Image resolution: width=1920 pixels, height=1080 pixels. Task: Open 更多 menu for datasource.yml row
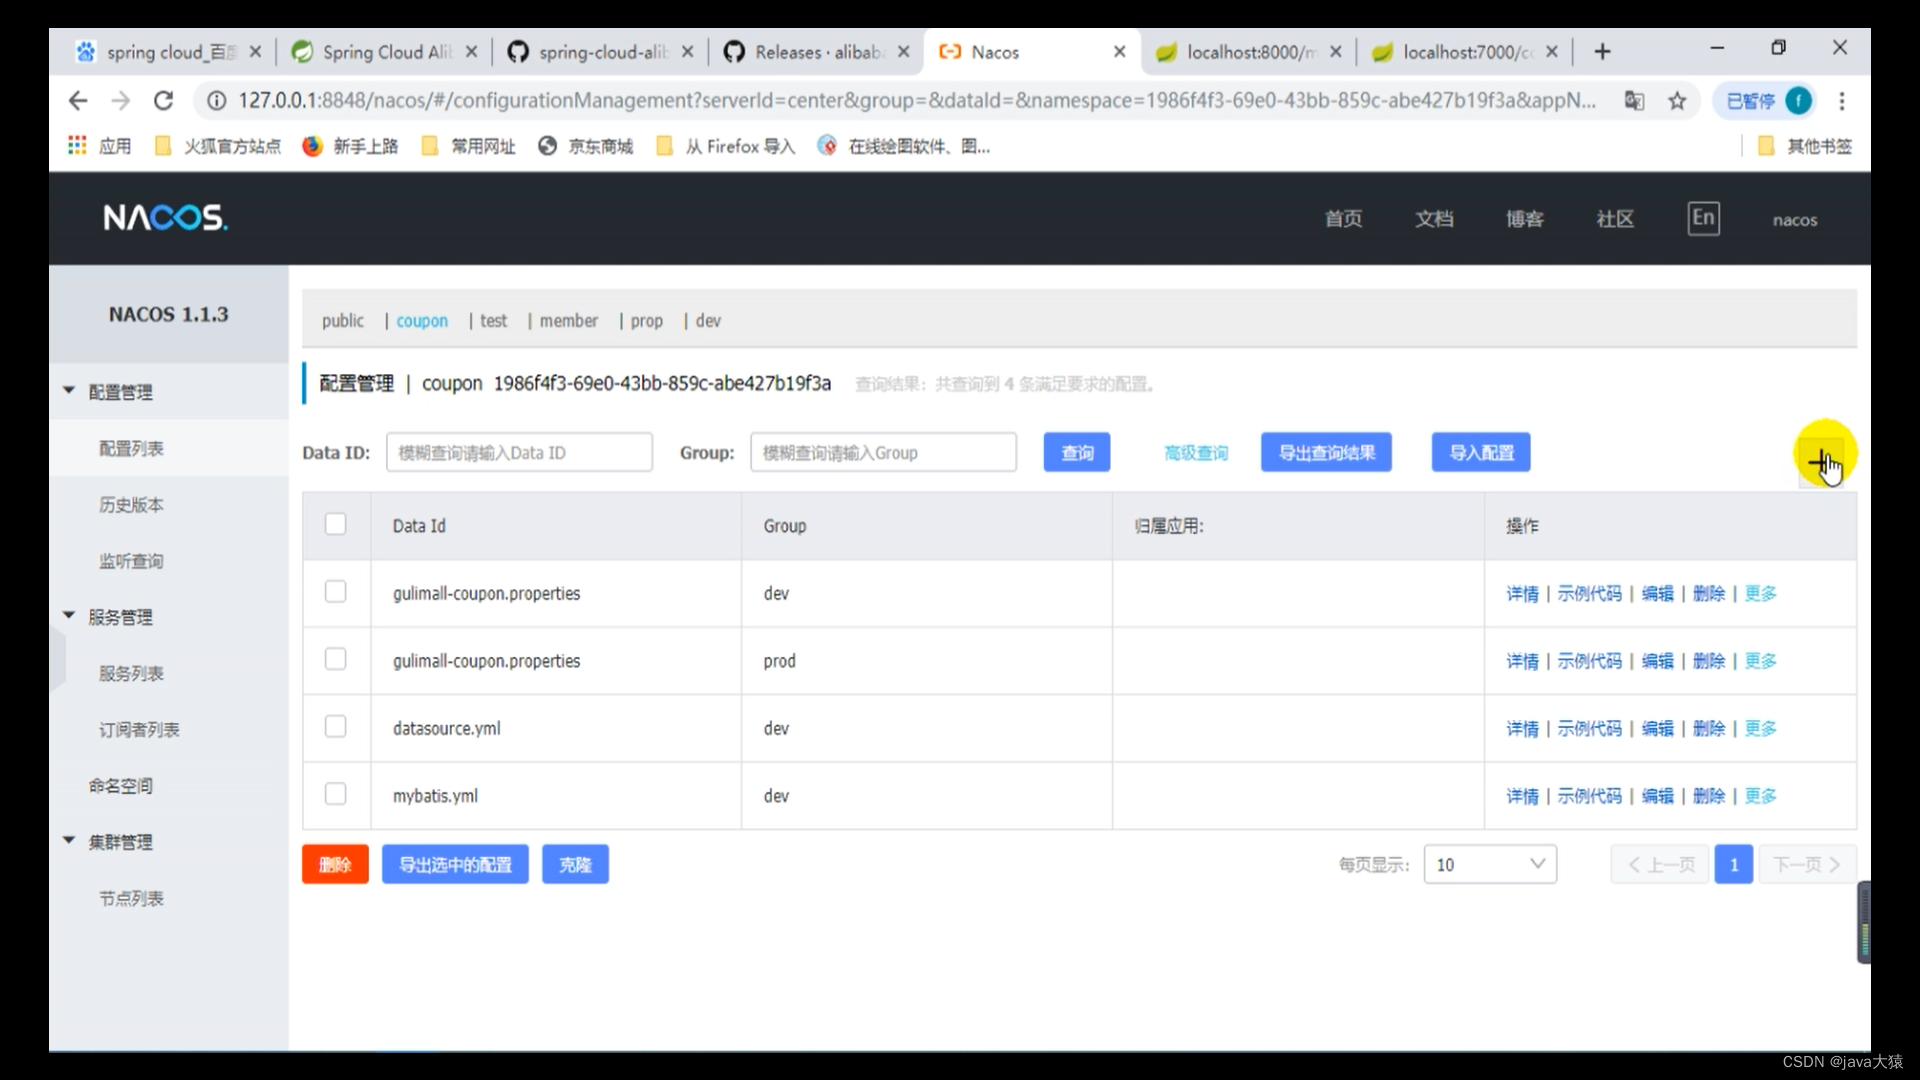point(1760,728)
